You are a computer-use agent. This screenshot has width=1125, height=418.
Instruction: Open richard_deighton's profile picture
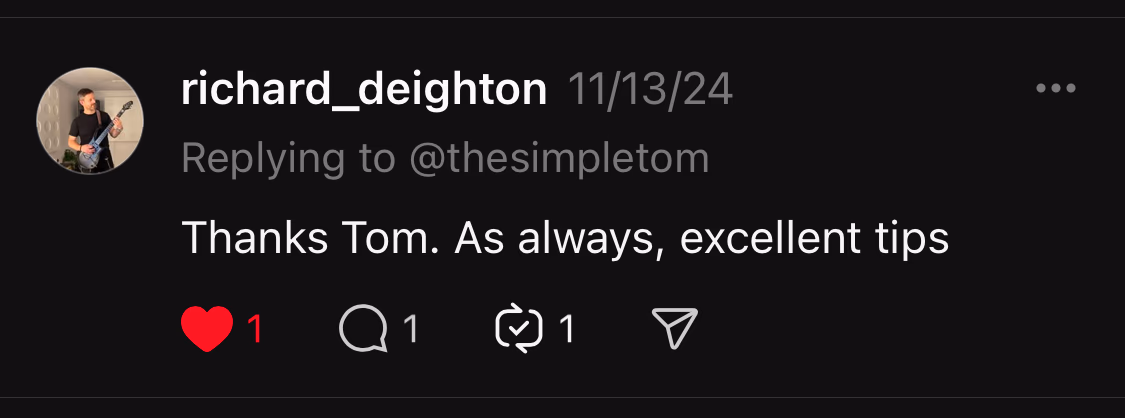pyautogui.click(x=90, y=122)
